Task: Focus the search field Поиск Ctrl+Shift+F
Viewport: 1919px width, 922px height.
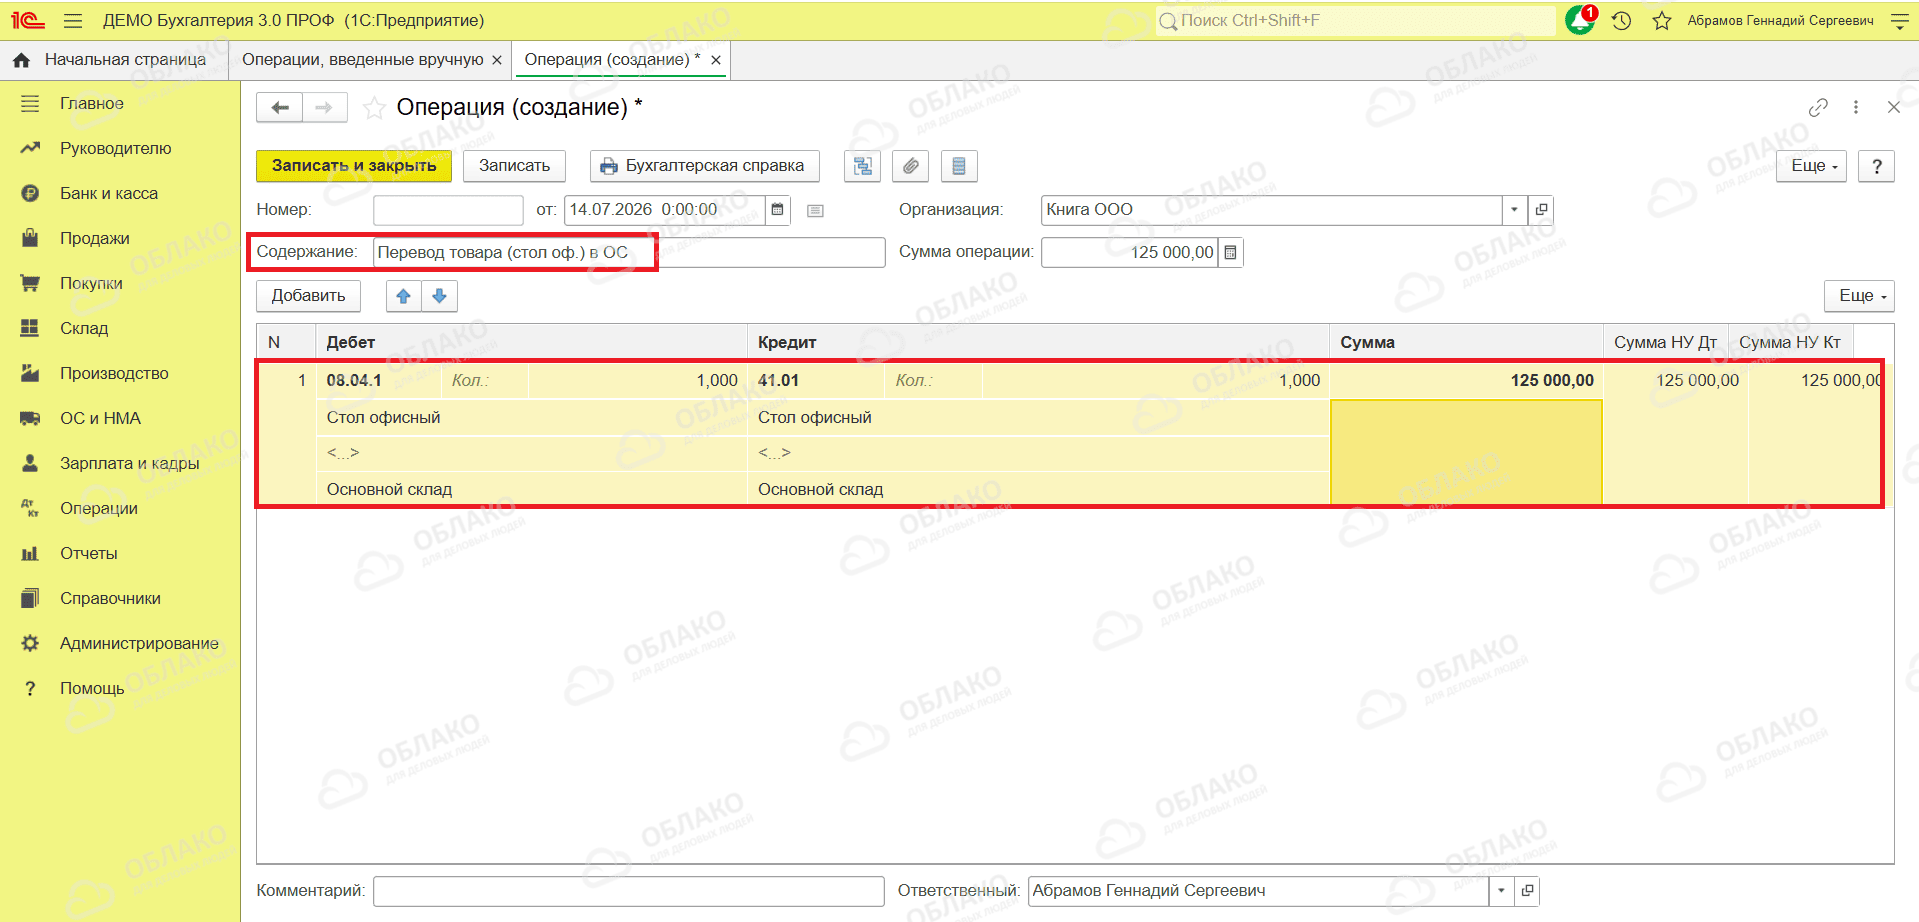Action: point(1355,20)
